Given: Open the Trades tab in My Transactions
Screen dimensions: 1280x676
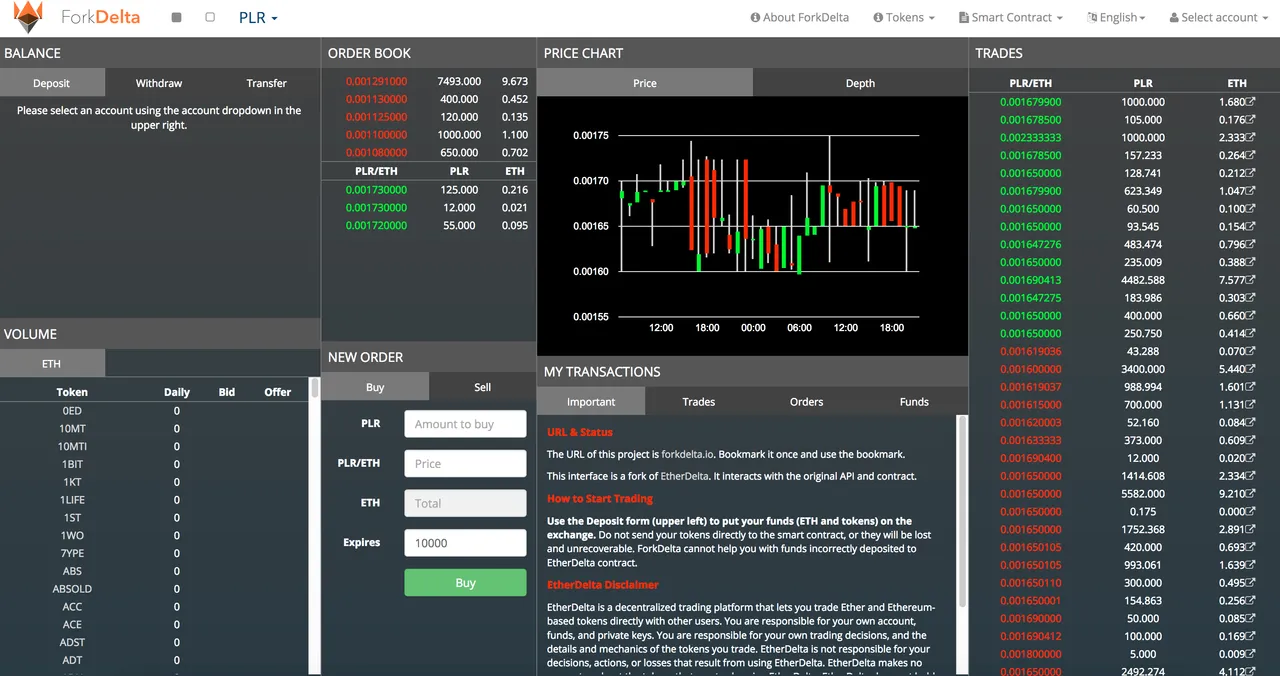Looking at the screenshot, I should (x=698, y=401).
